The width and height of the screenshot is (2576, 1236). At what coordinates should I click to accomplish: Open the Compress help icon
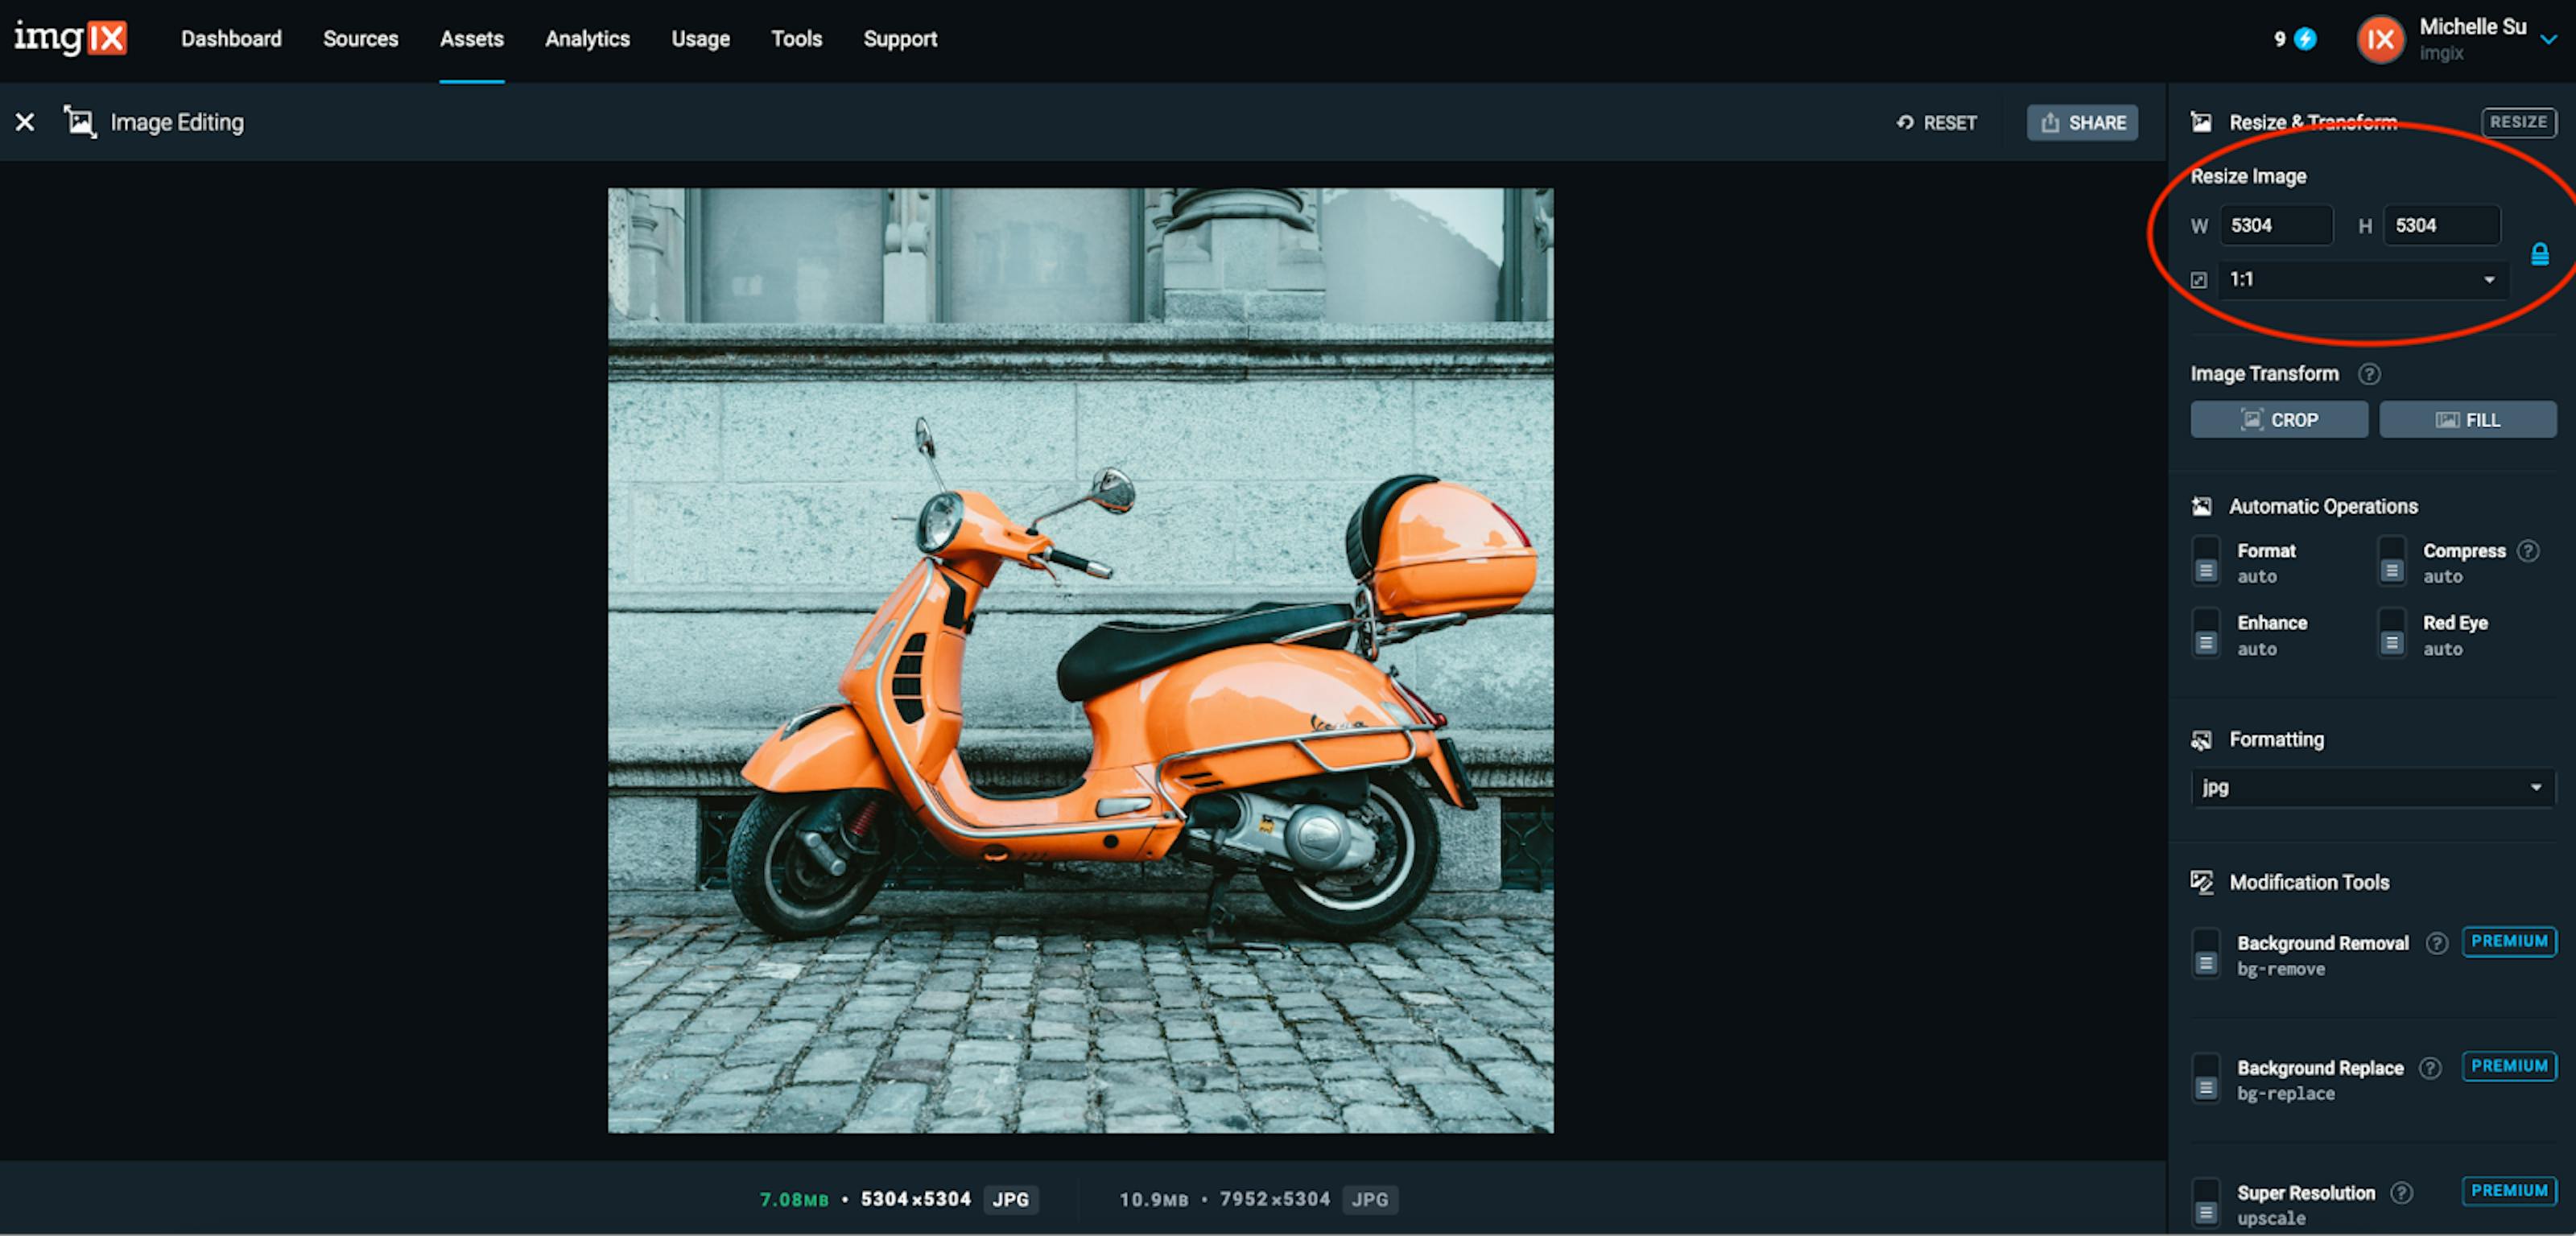(2529, 551)
